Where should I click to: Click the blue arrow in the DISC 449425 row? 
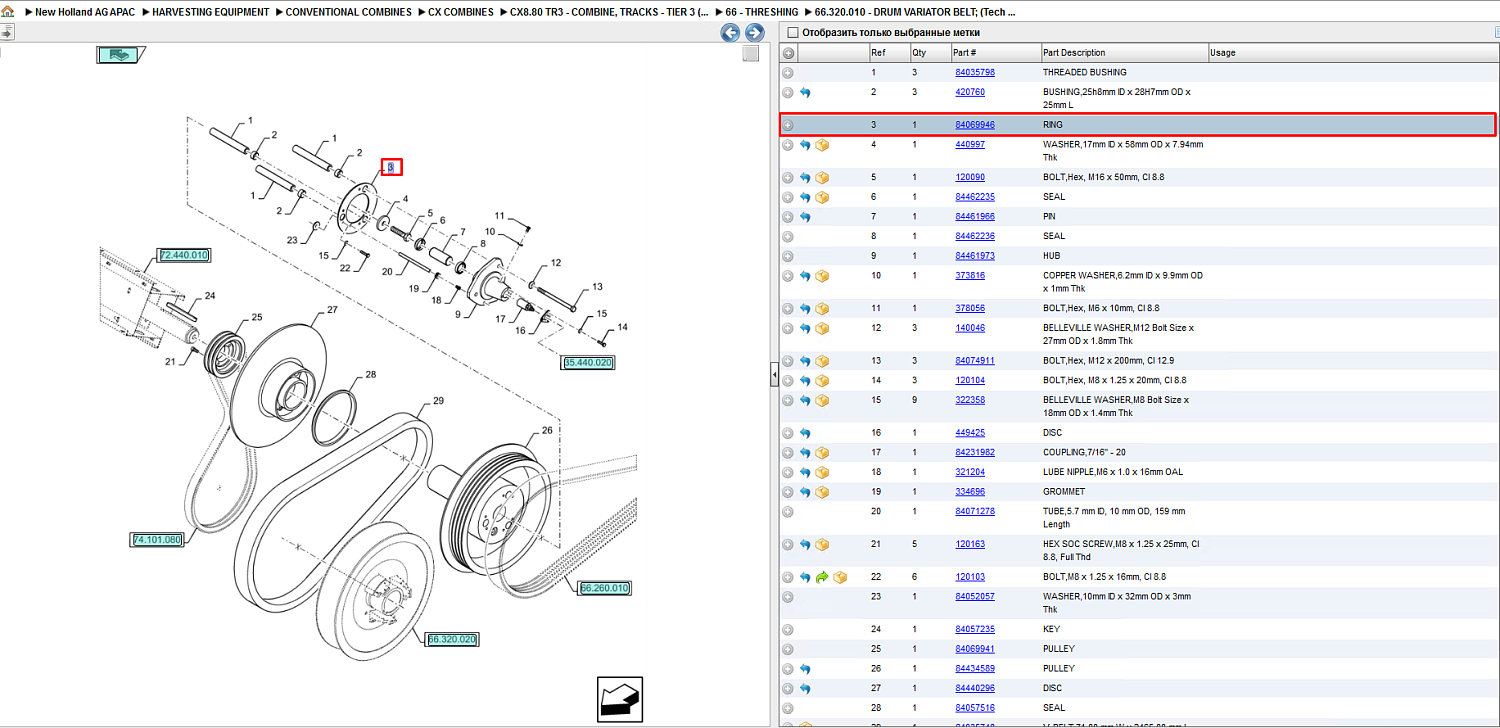point(805,433)
